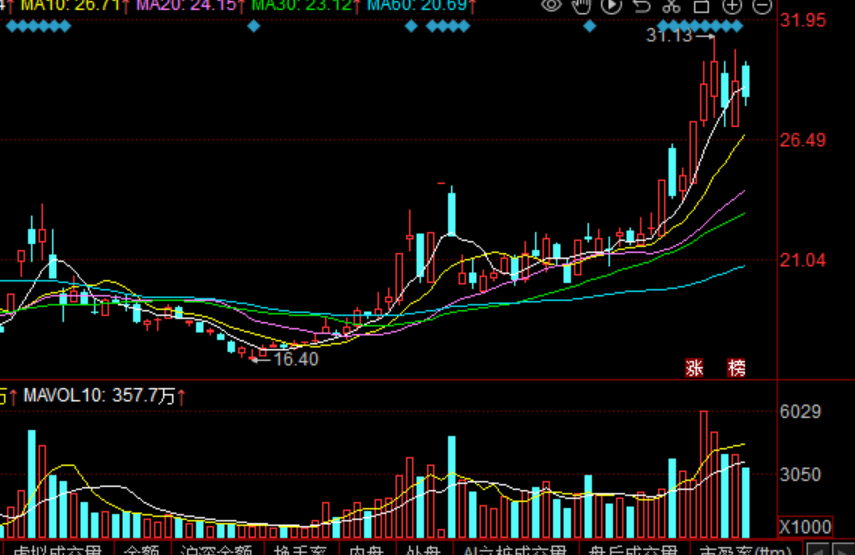
Task: Click the 31.13 high price annotation
Action: coord(669,35)
